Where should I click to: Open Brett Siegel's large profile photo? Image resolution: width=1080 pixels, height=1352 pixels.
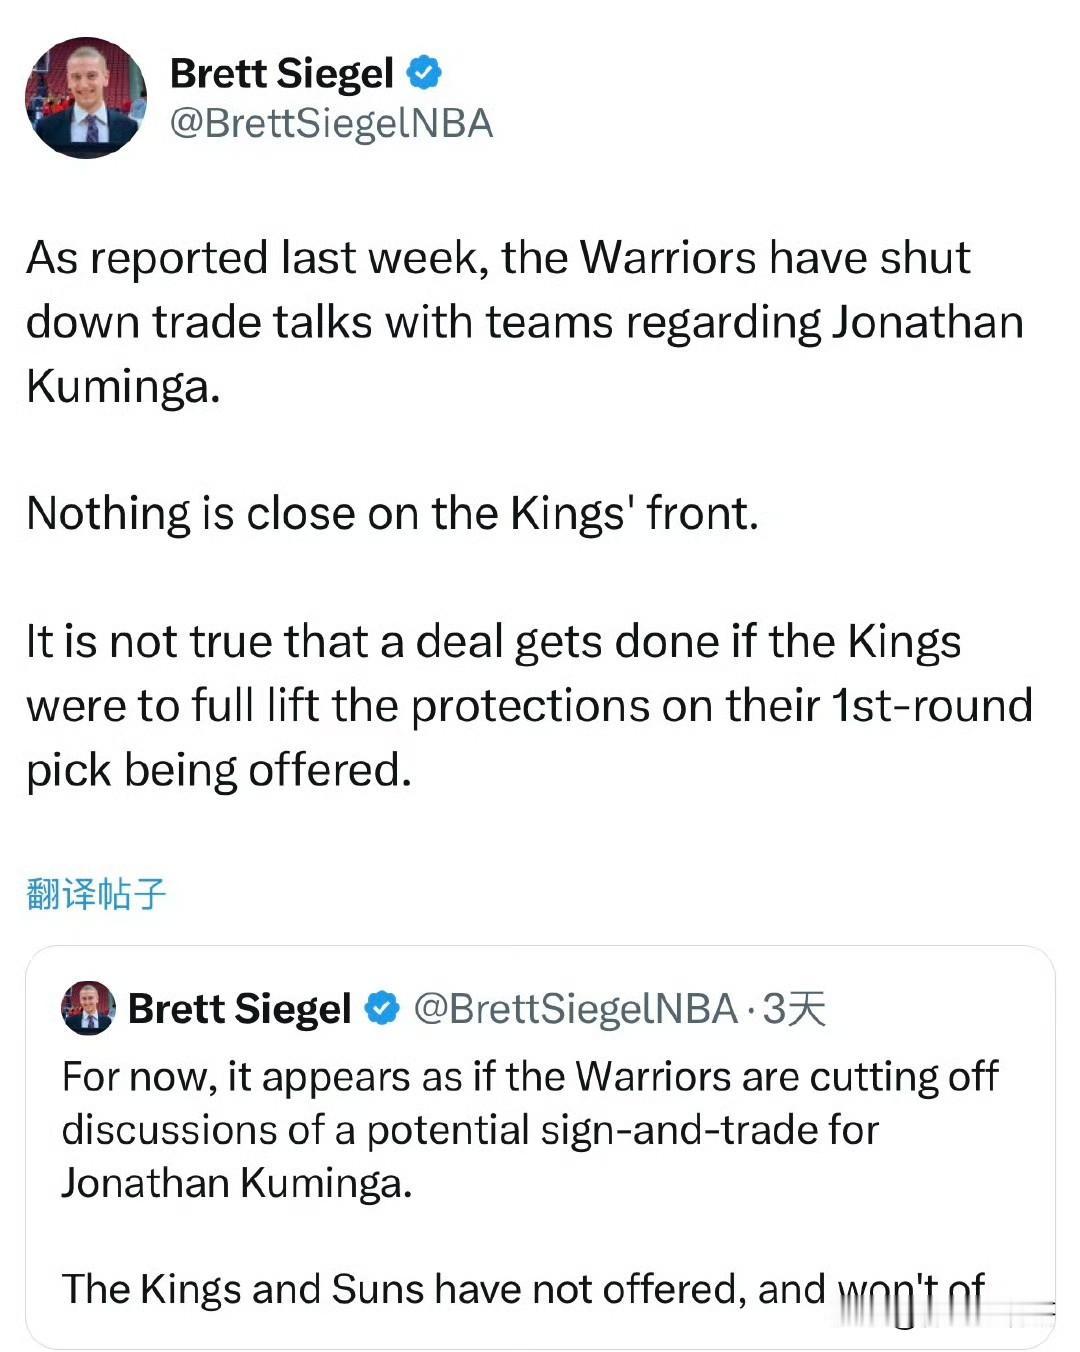[86, 98]
